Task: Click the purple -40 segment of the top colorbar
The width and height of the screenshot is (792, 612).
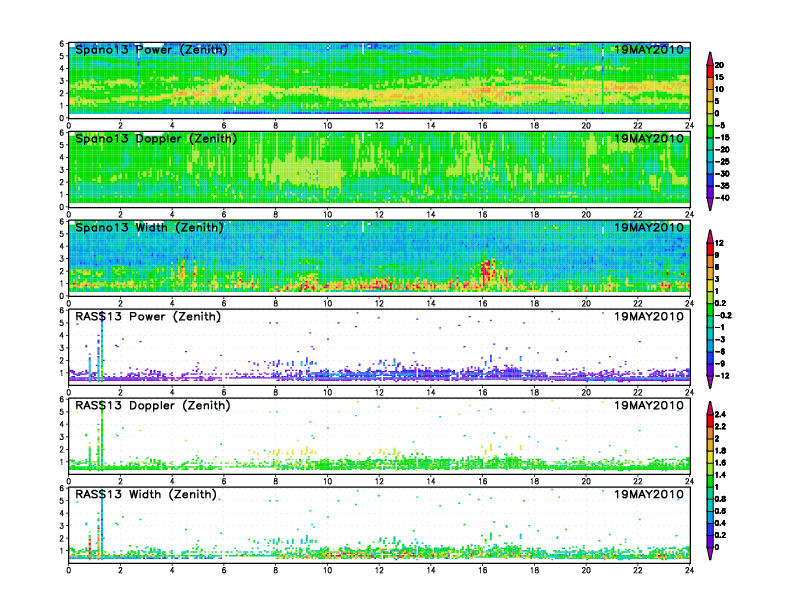Action: tap(710, 192)
